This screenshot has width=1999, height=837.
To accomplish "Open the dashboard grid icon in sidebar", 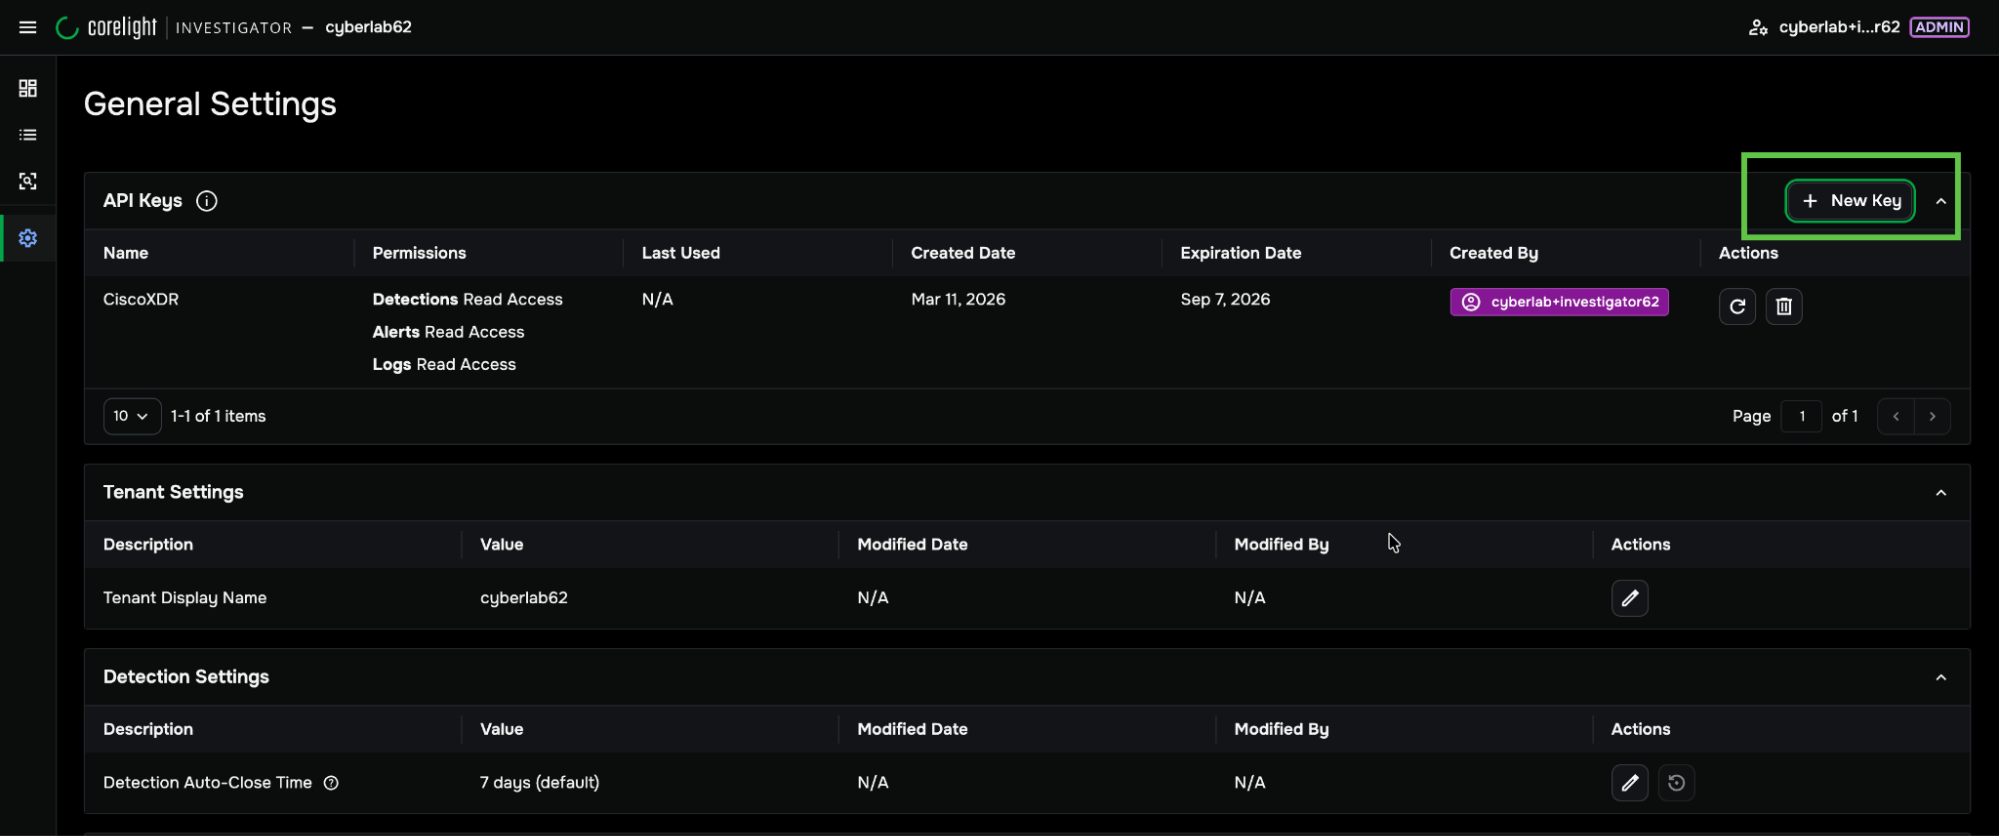I will coord(28,89).
